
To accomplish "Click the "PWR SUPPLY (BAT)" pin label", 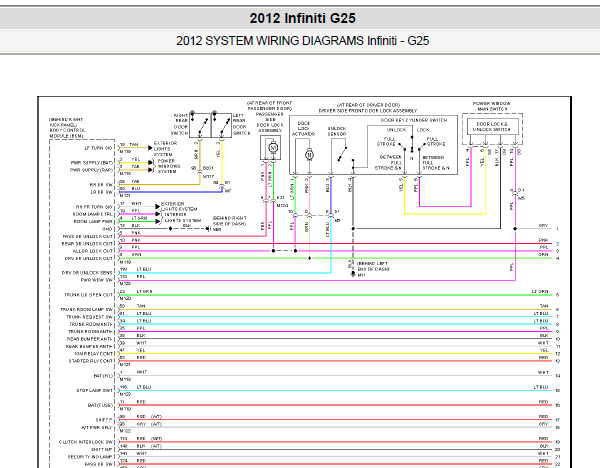I will [x=92, y=163].
